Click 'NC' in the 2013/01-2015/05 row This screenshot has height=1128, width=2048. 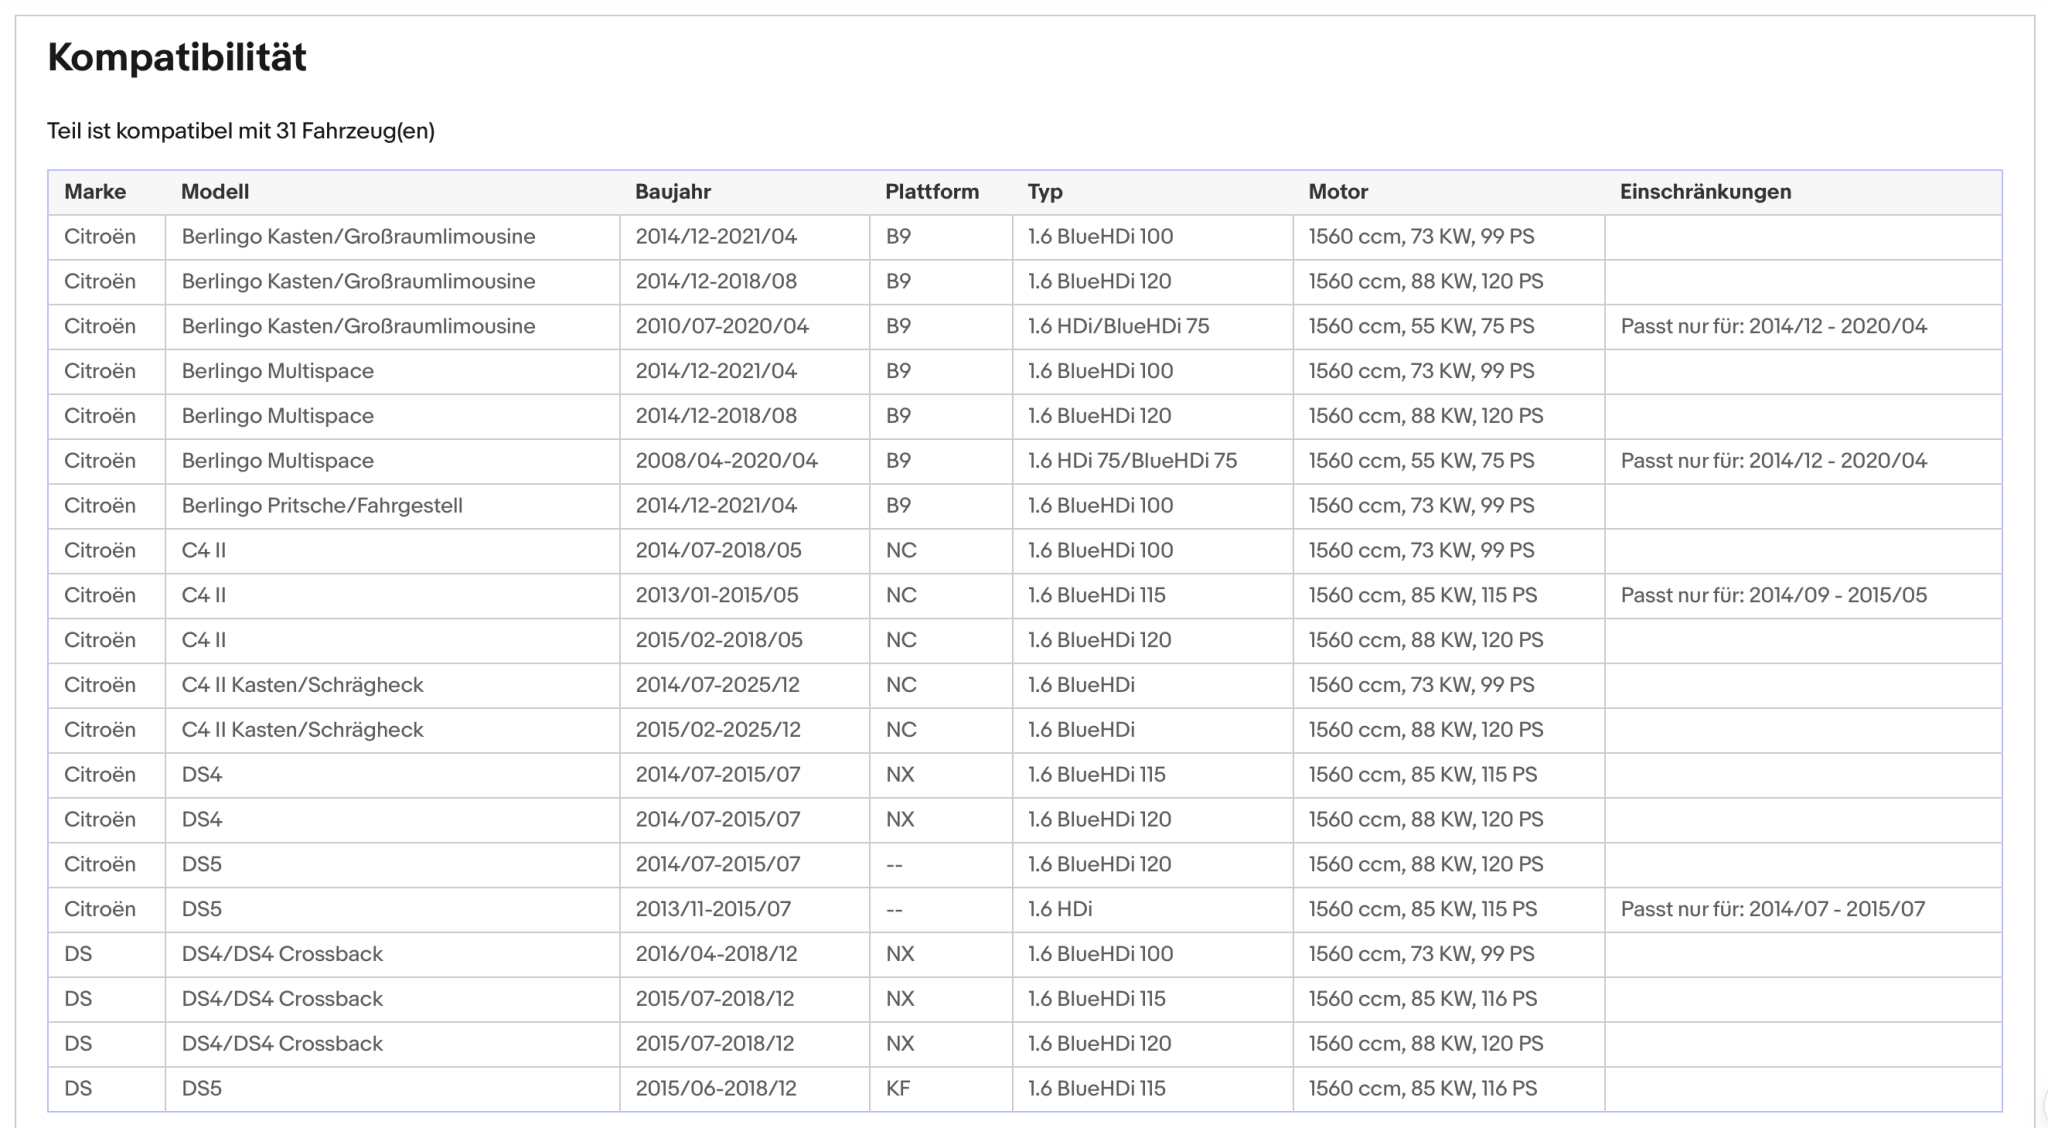coord(901,596)
